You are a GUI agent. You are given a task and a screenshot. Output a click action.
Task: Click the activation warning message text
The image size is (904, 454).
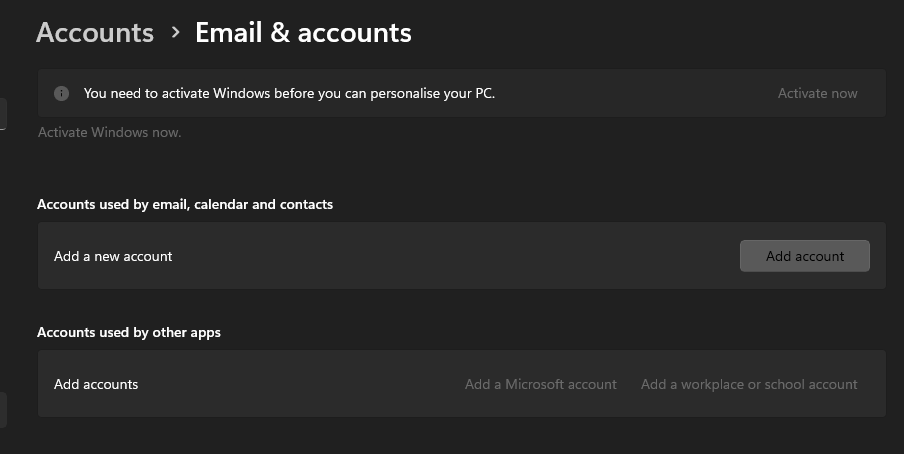pyautogui.click(x=289, y=93)
